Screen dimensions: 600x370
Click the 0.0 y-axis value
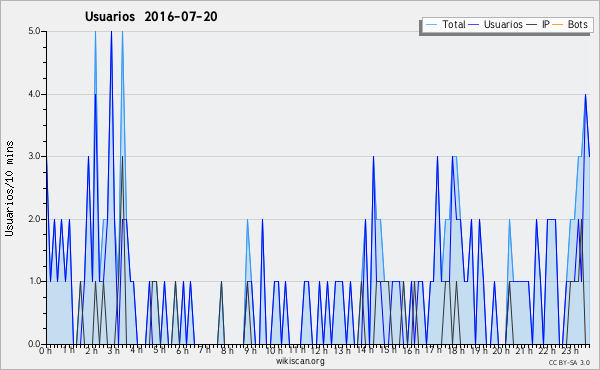[x=34, y=344]
